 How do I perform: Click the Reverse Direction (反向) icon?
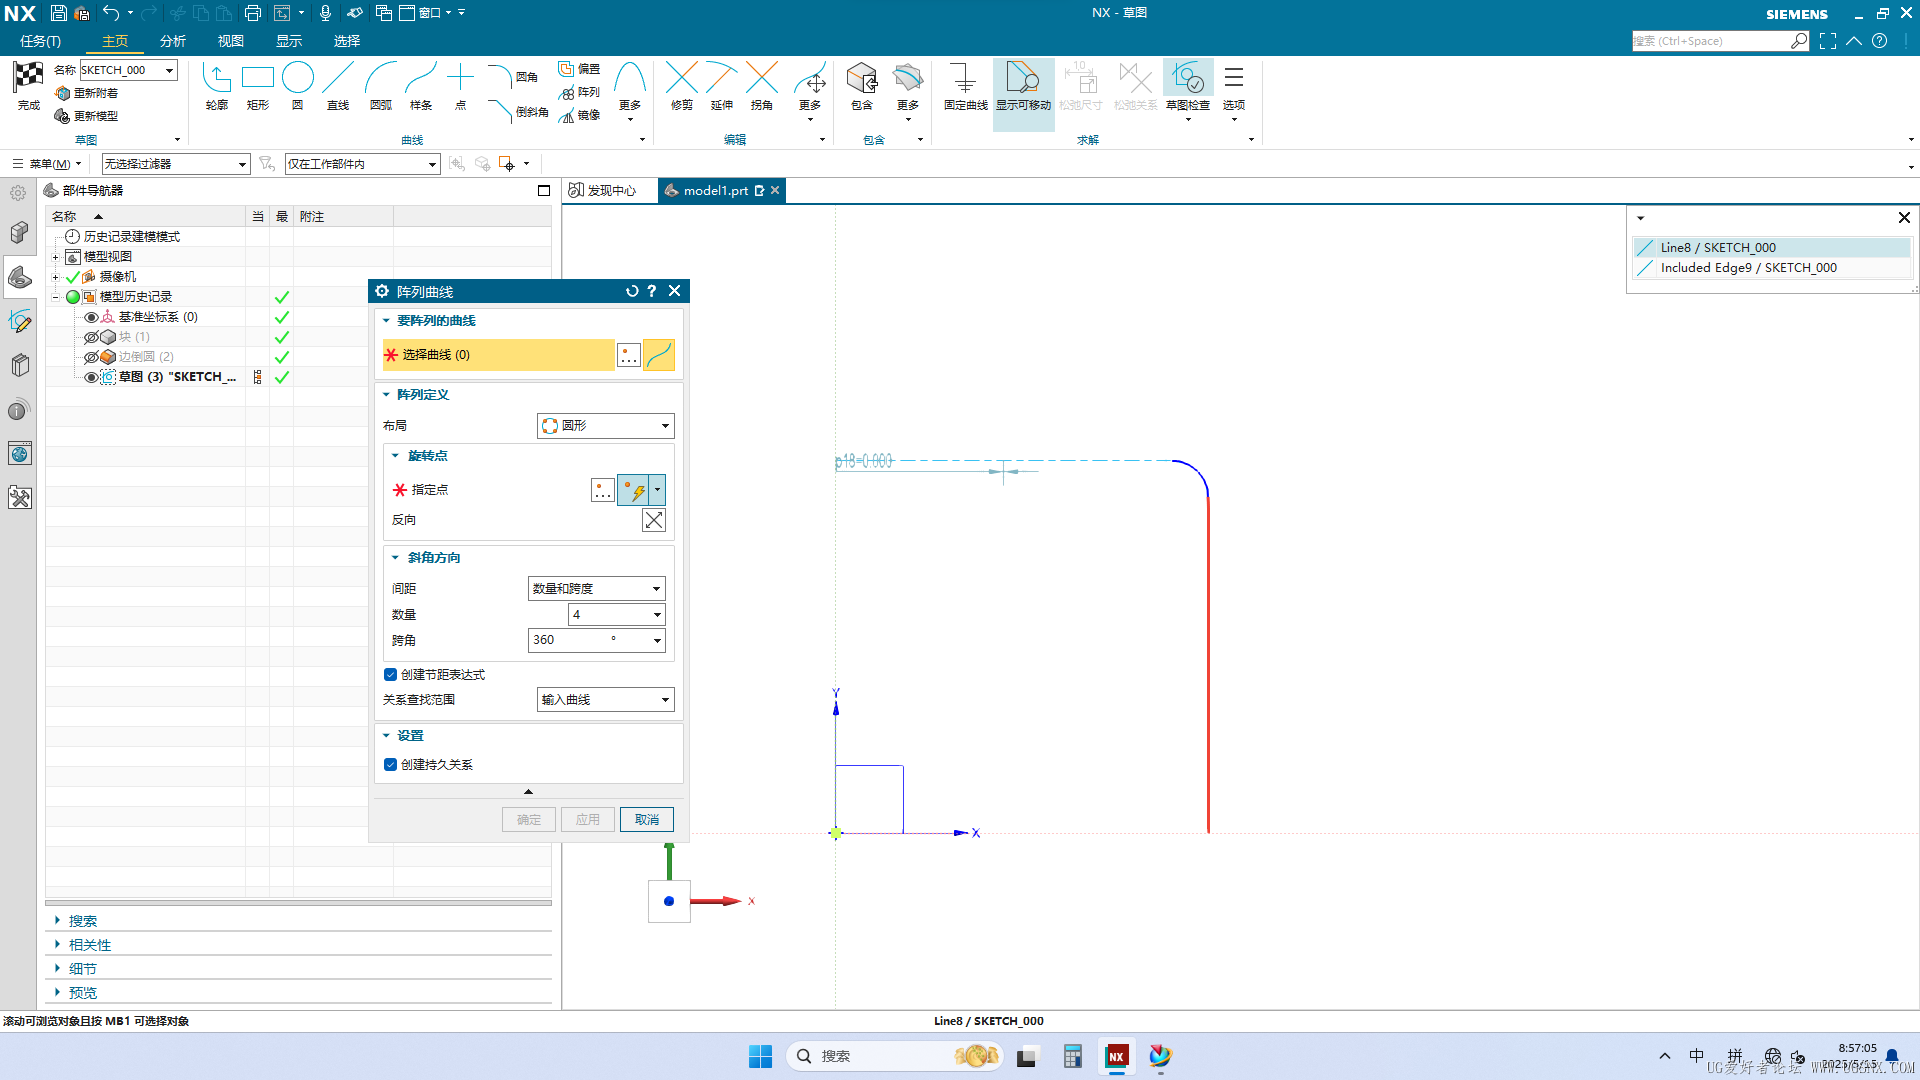pos(653,520)
